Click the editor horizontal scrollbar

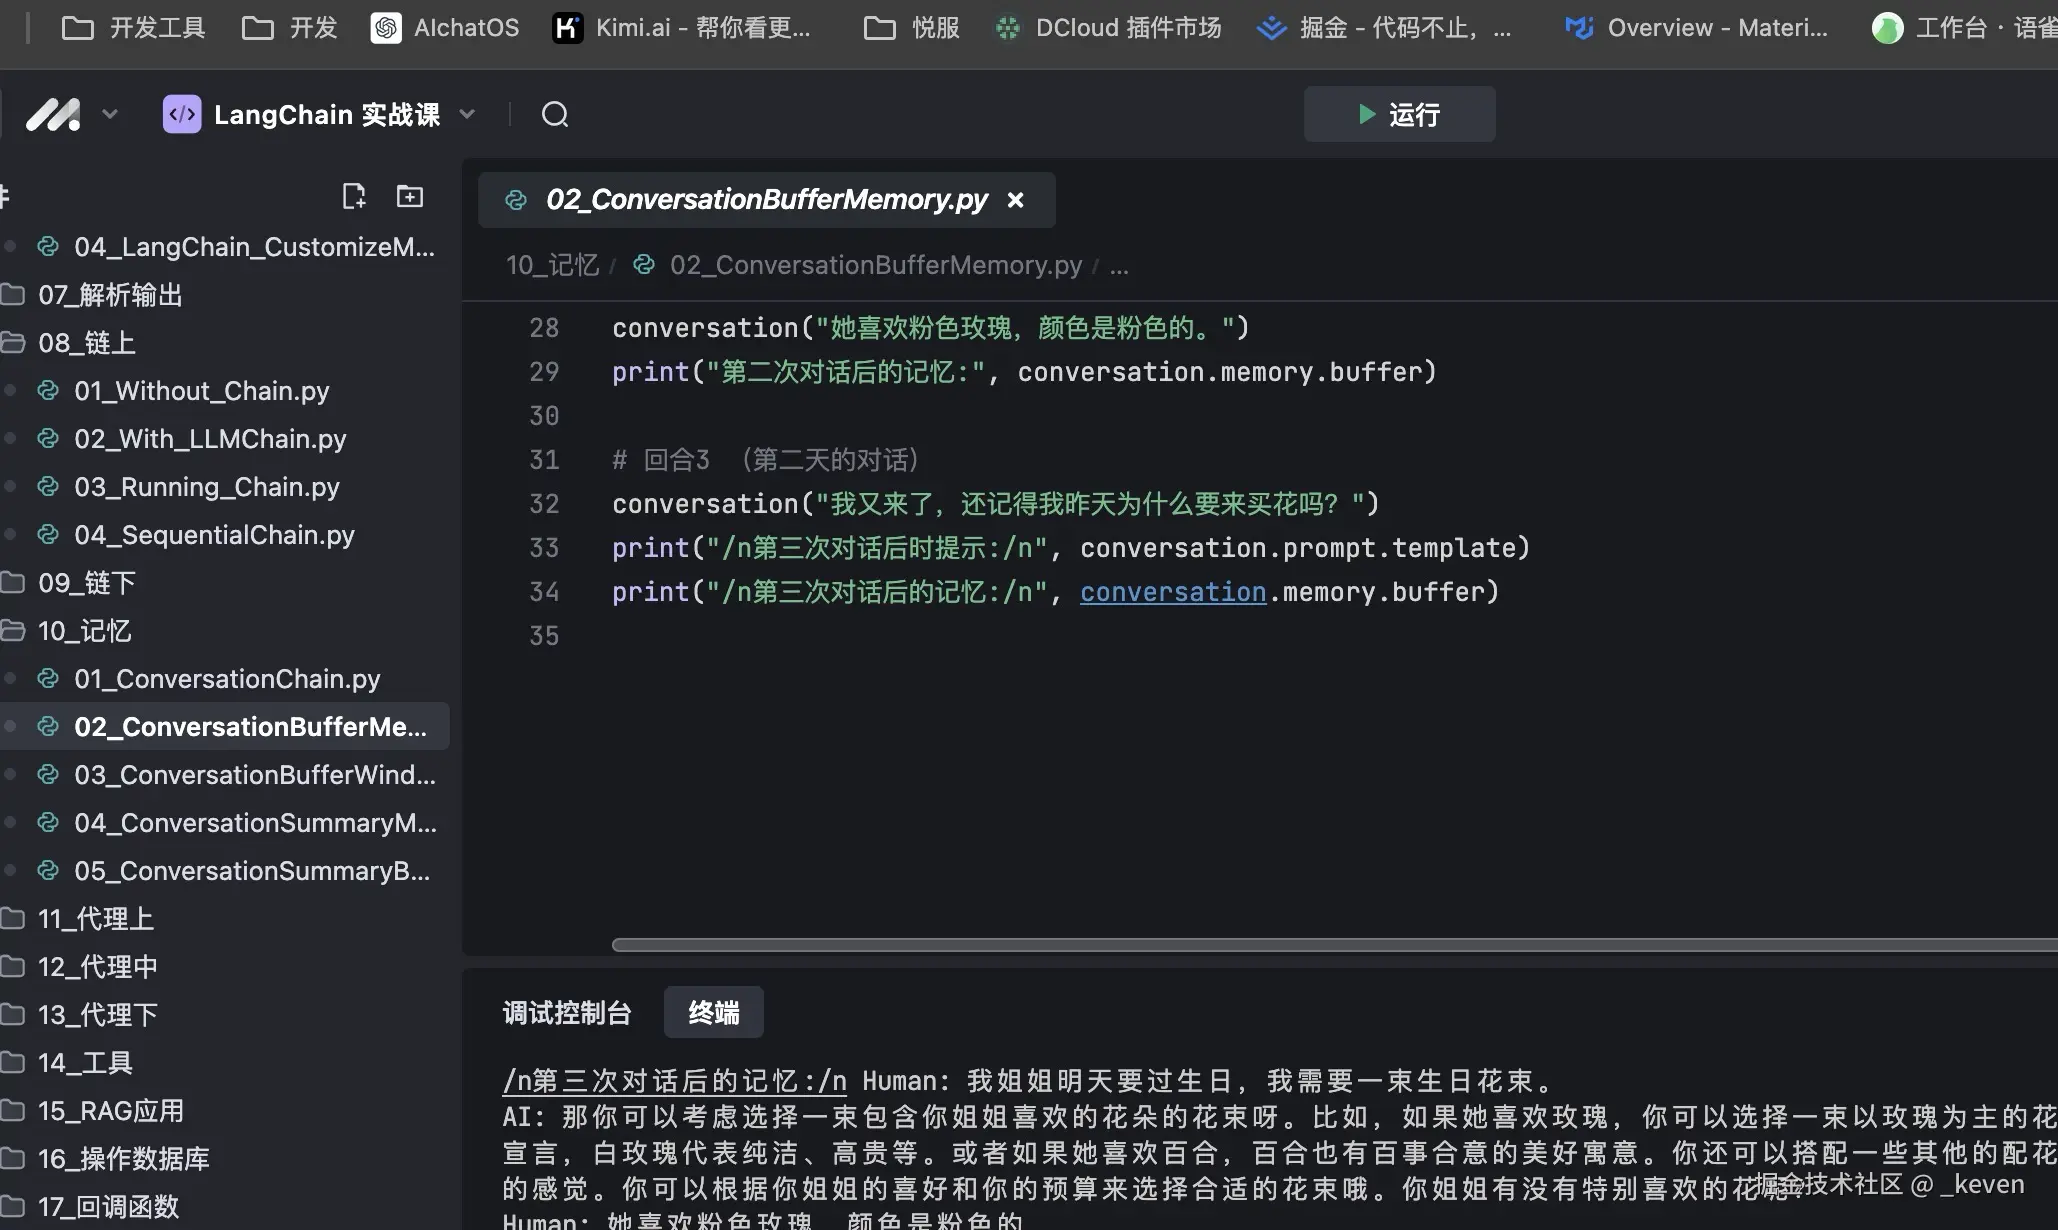point(1300,945)
